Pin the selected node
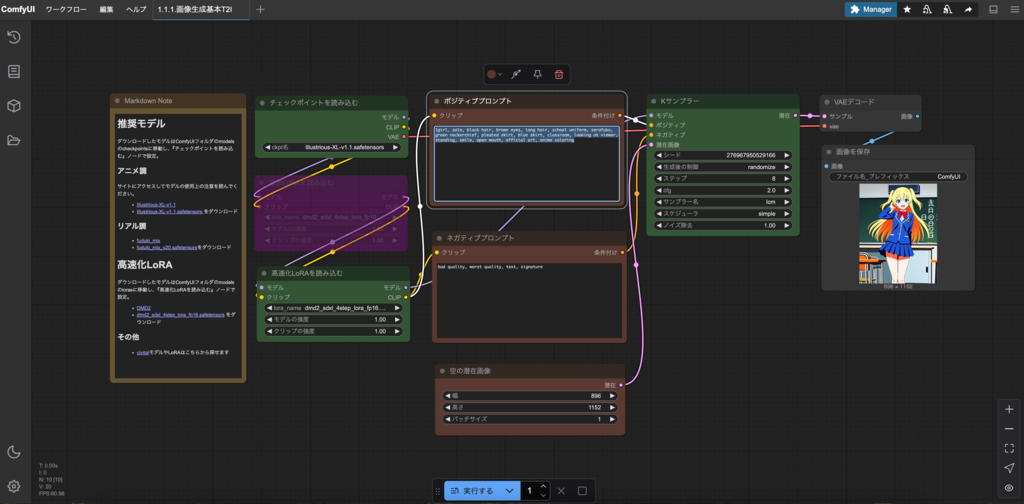This screenshot has width=1024, height=504. click(537, 74)
